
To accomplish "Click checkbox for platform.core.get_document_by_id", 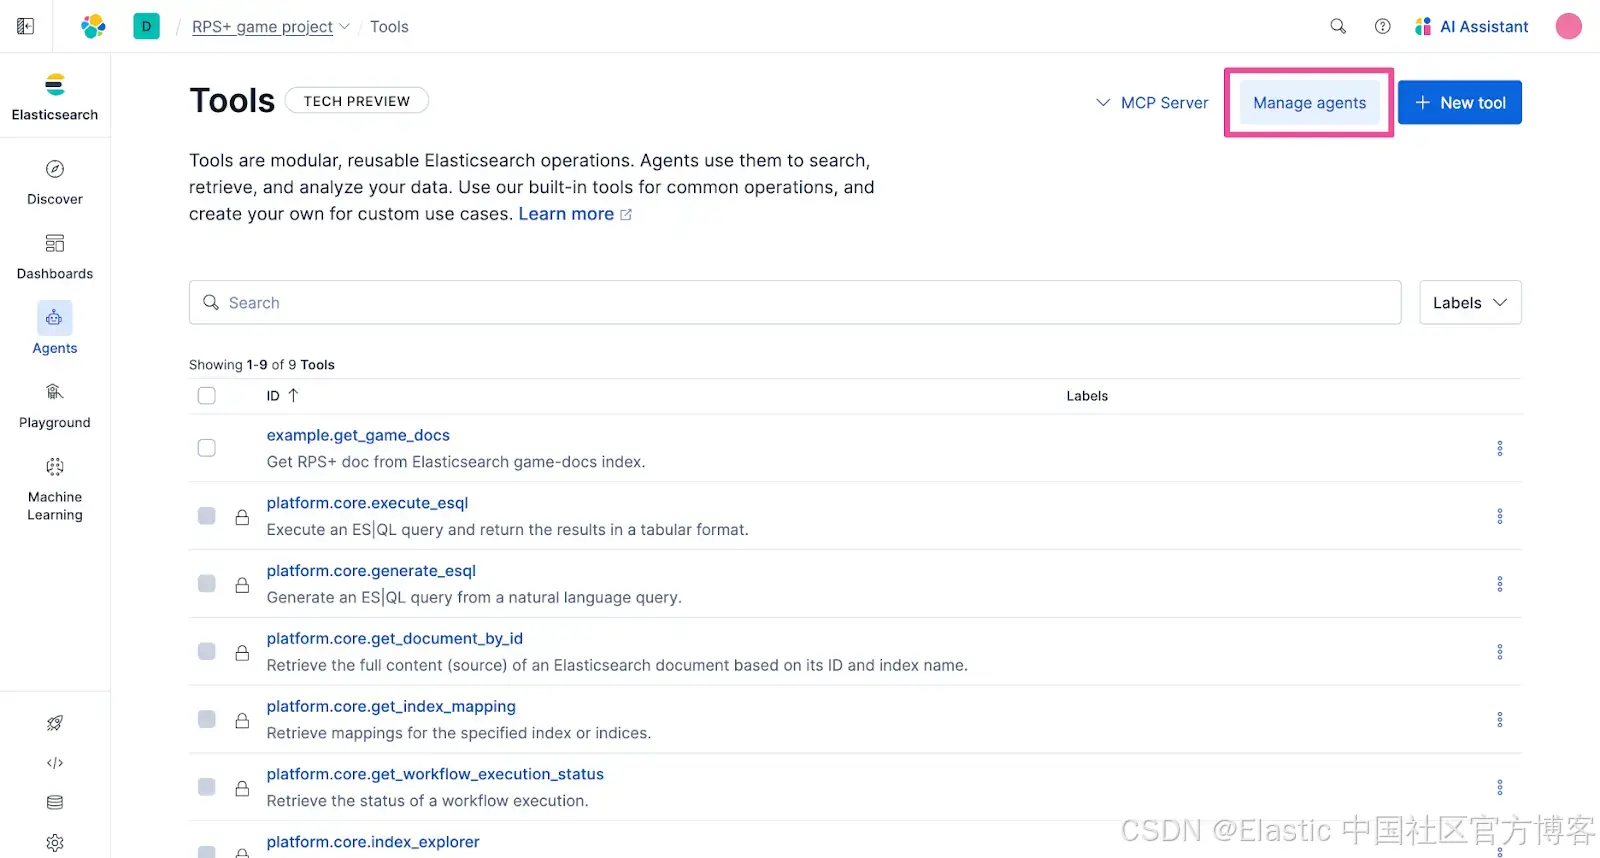I will coord(207,652).
